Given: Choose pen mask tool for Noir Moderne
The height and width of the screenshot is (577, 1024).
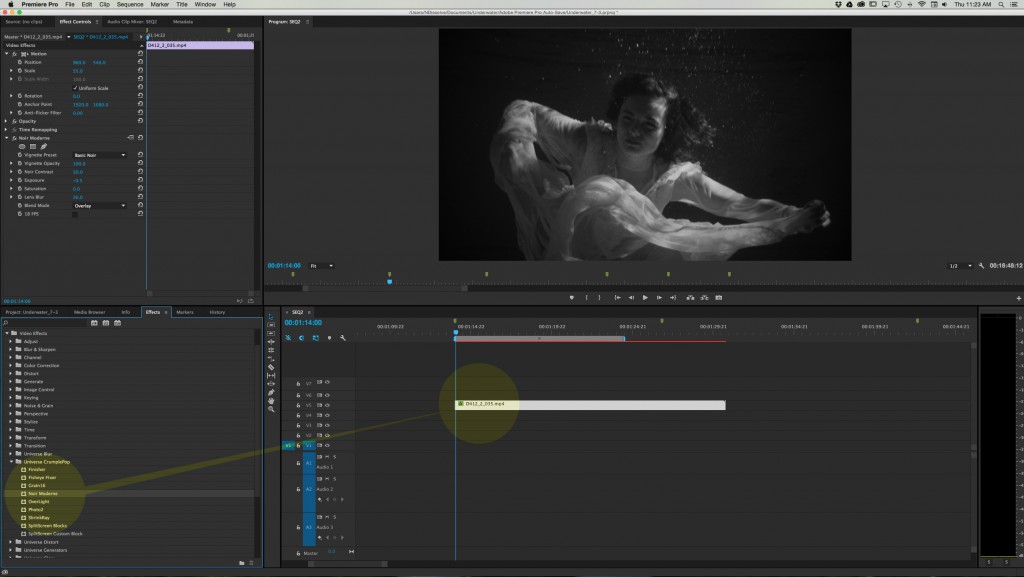Looking at the screenshot, I should pyautogui.click(x=44, y=146).
